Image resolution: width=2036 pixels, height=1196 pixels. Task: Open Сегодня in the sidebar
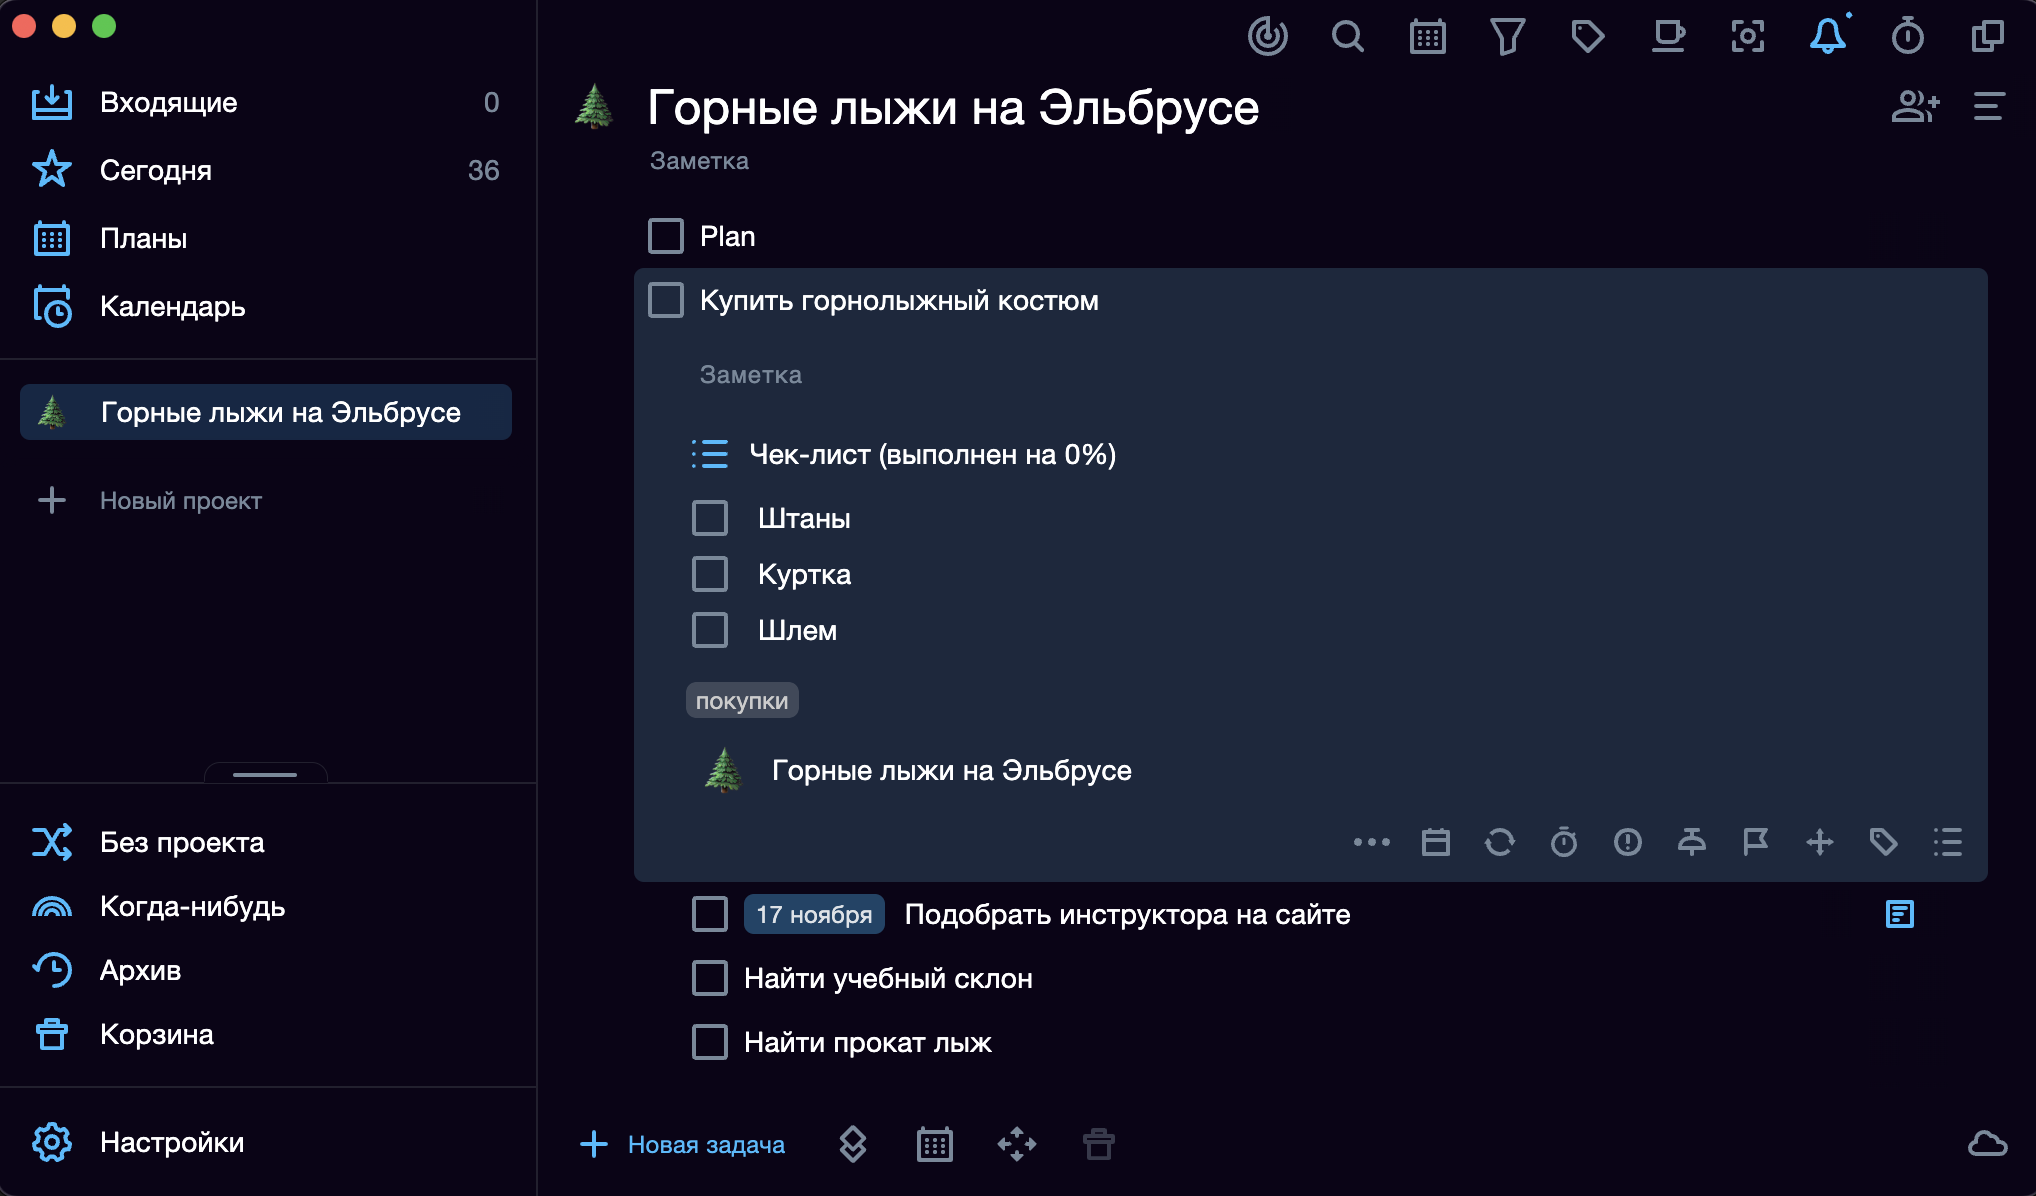(266, 170)
